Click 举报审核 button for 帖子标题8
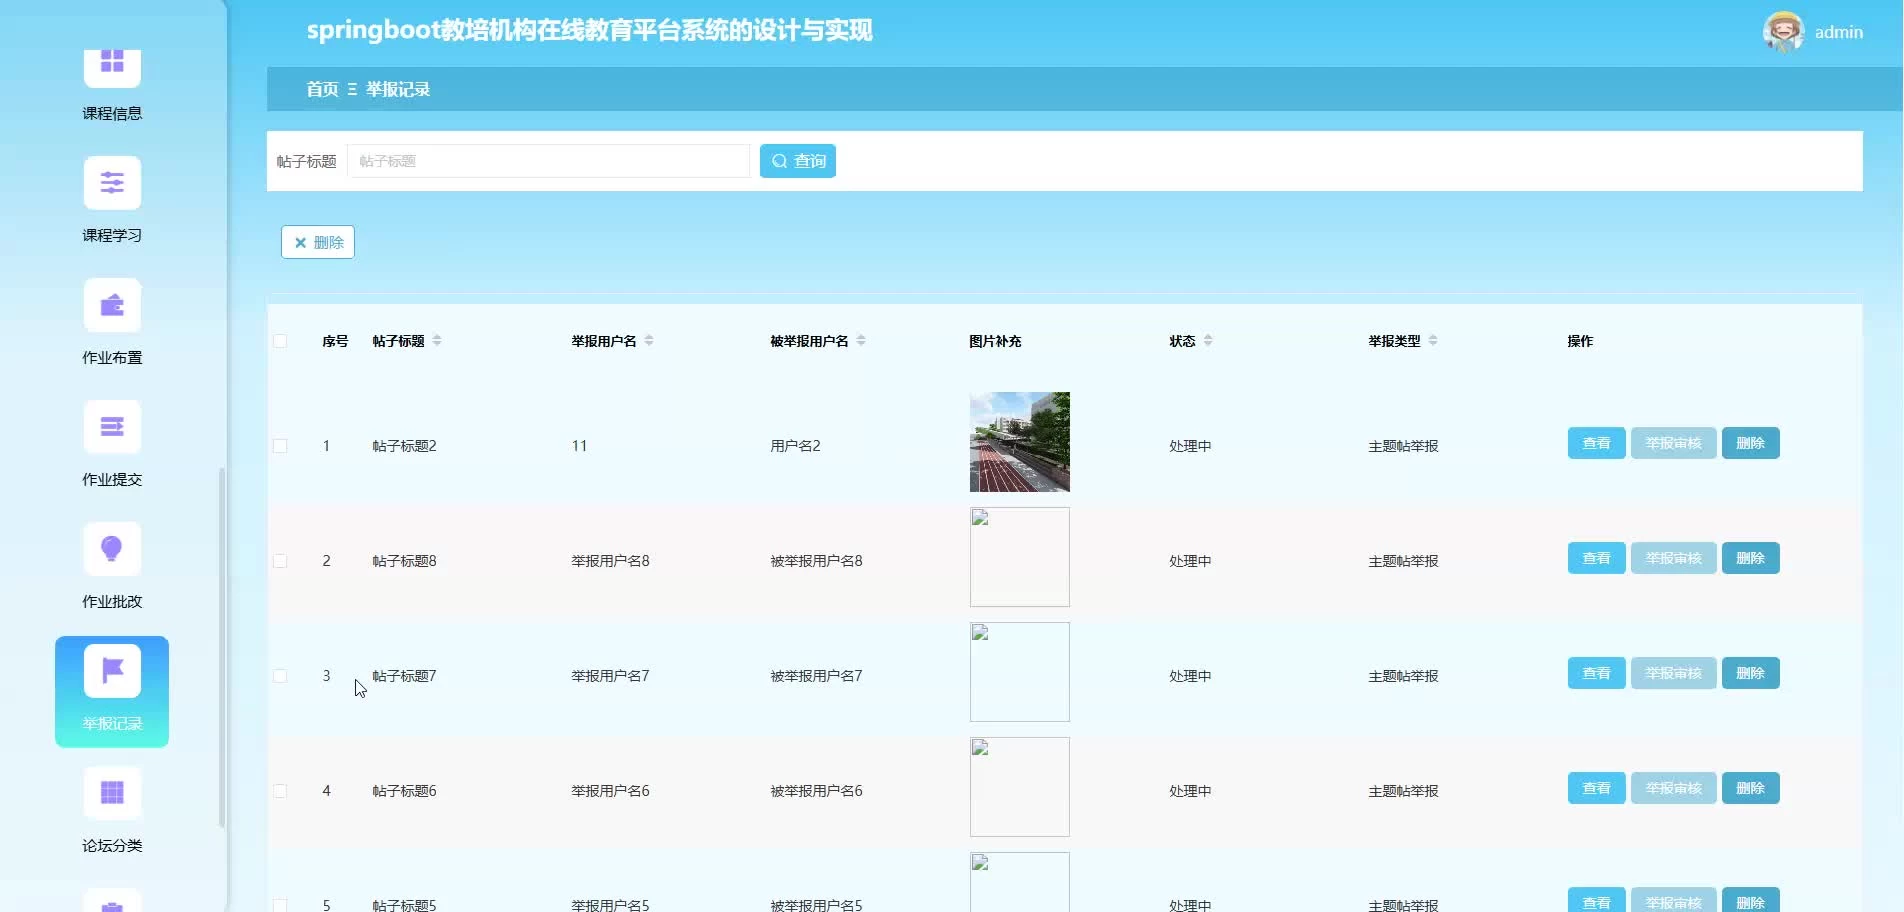This screenshot has height=912, width=1904. point(1673,558)
